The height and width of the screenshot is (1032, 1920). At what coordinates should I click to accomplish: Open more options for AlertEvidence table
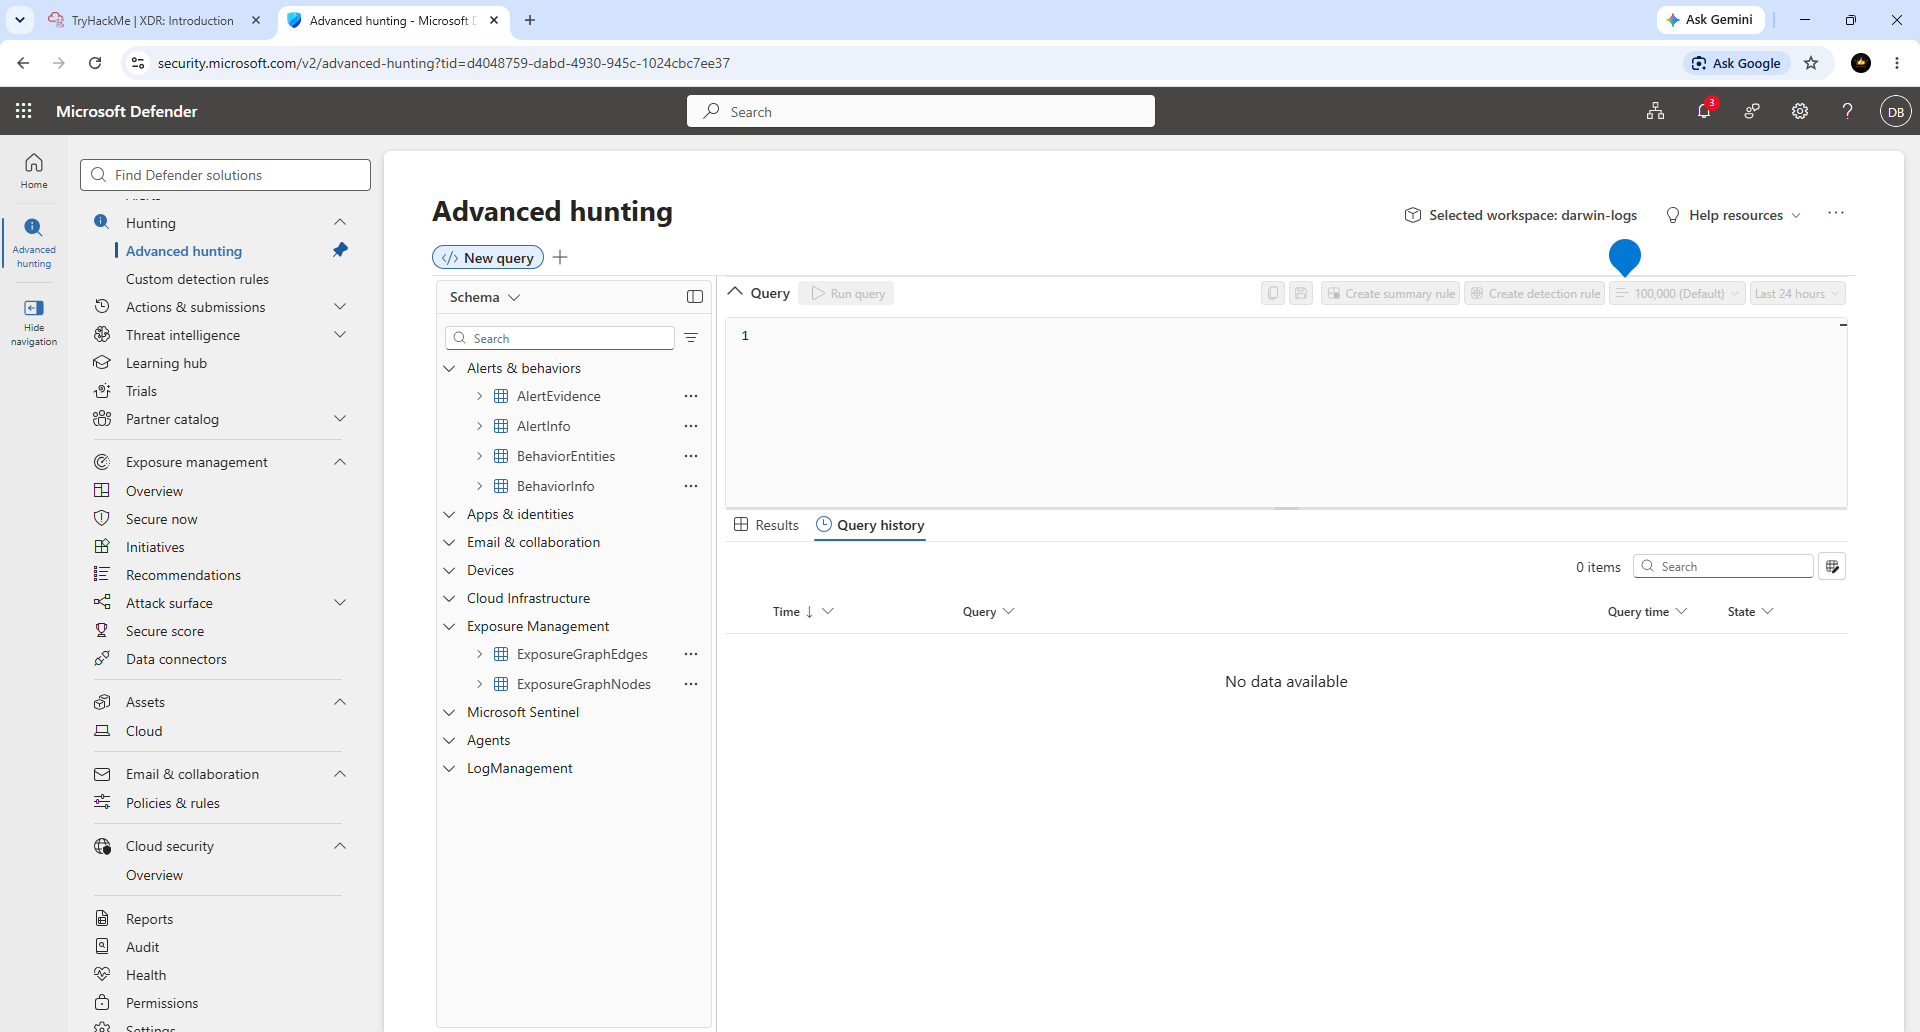pyautogui.click(x=691, y=396)
